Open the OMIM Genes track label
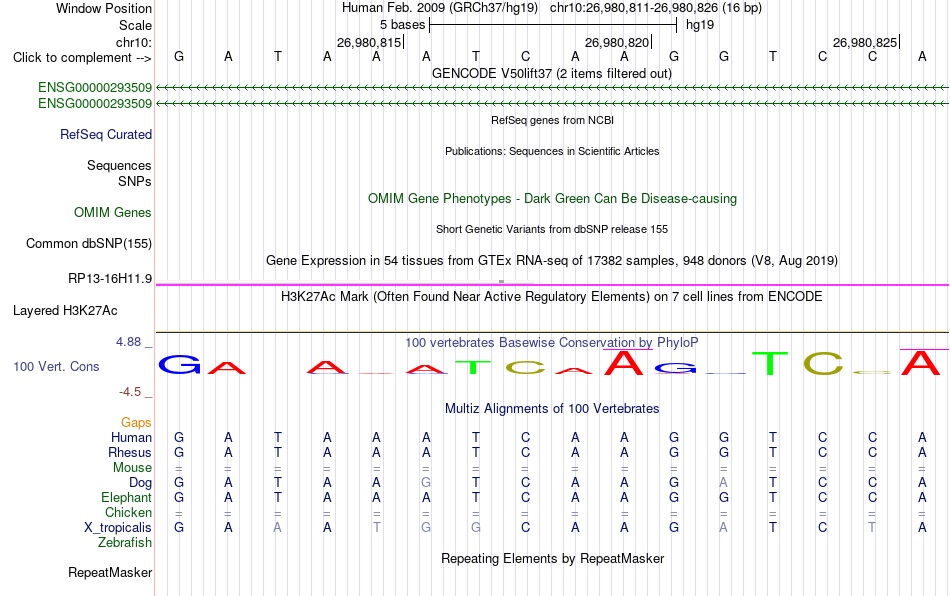Screen dimensions: 950x596 pos(113,213)
